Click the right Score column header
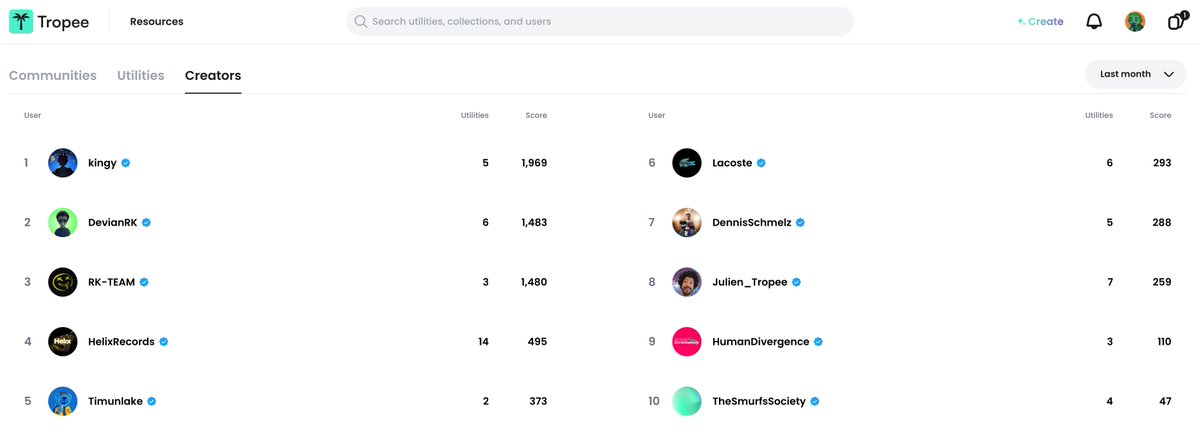Viewport: 1200px width, 445px height. (x=1160, y=116)
